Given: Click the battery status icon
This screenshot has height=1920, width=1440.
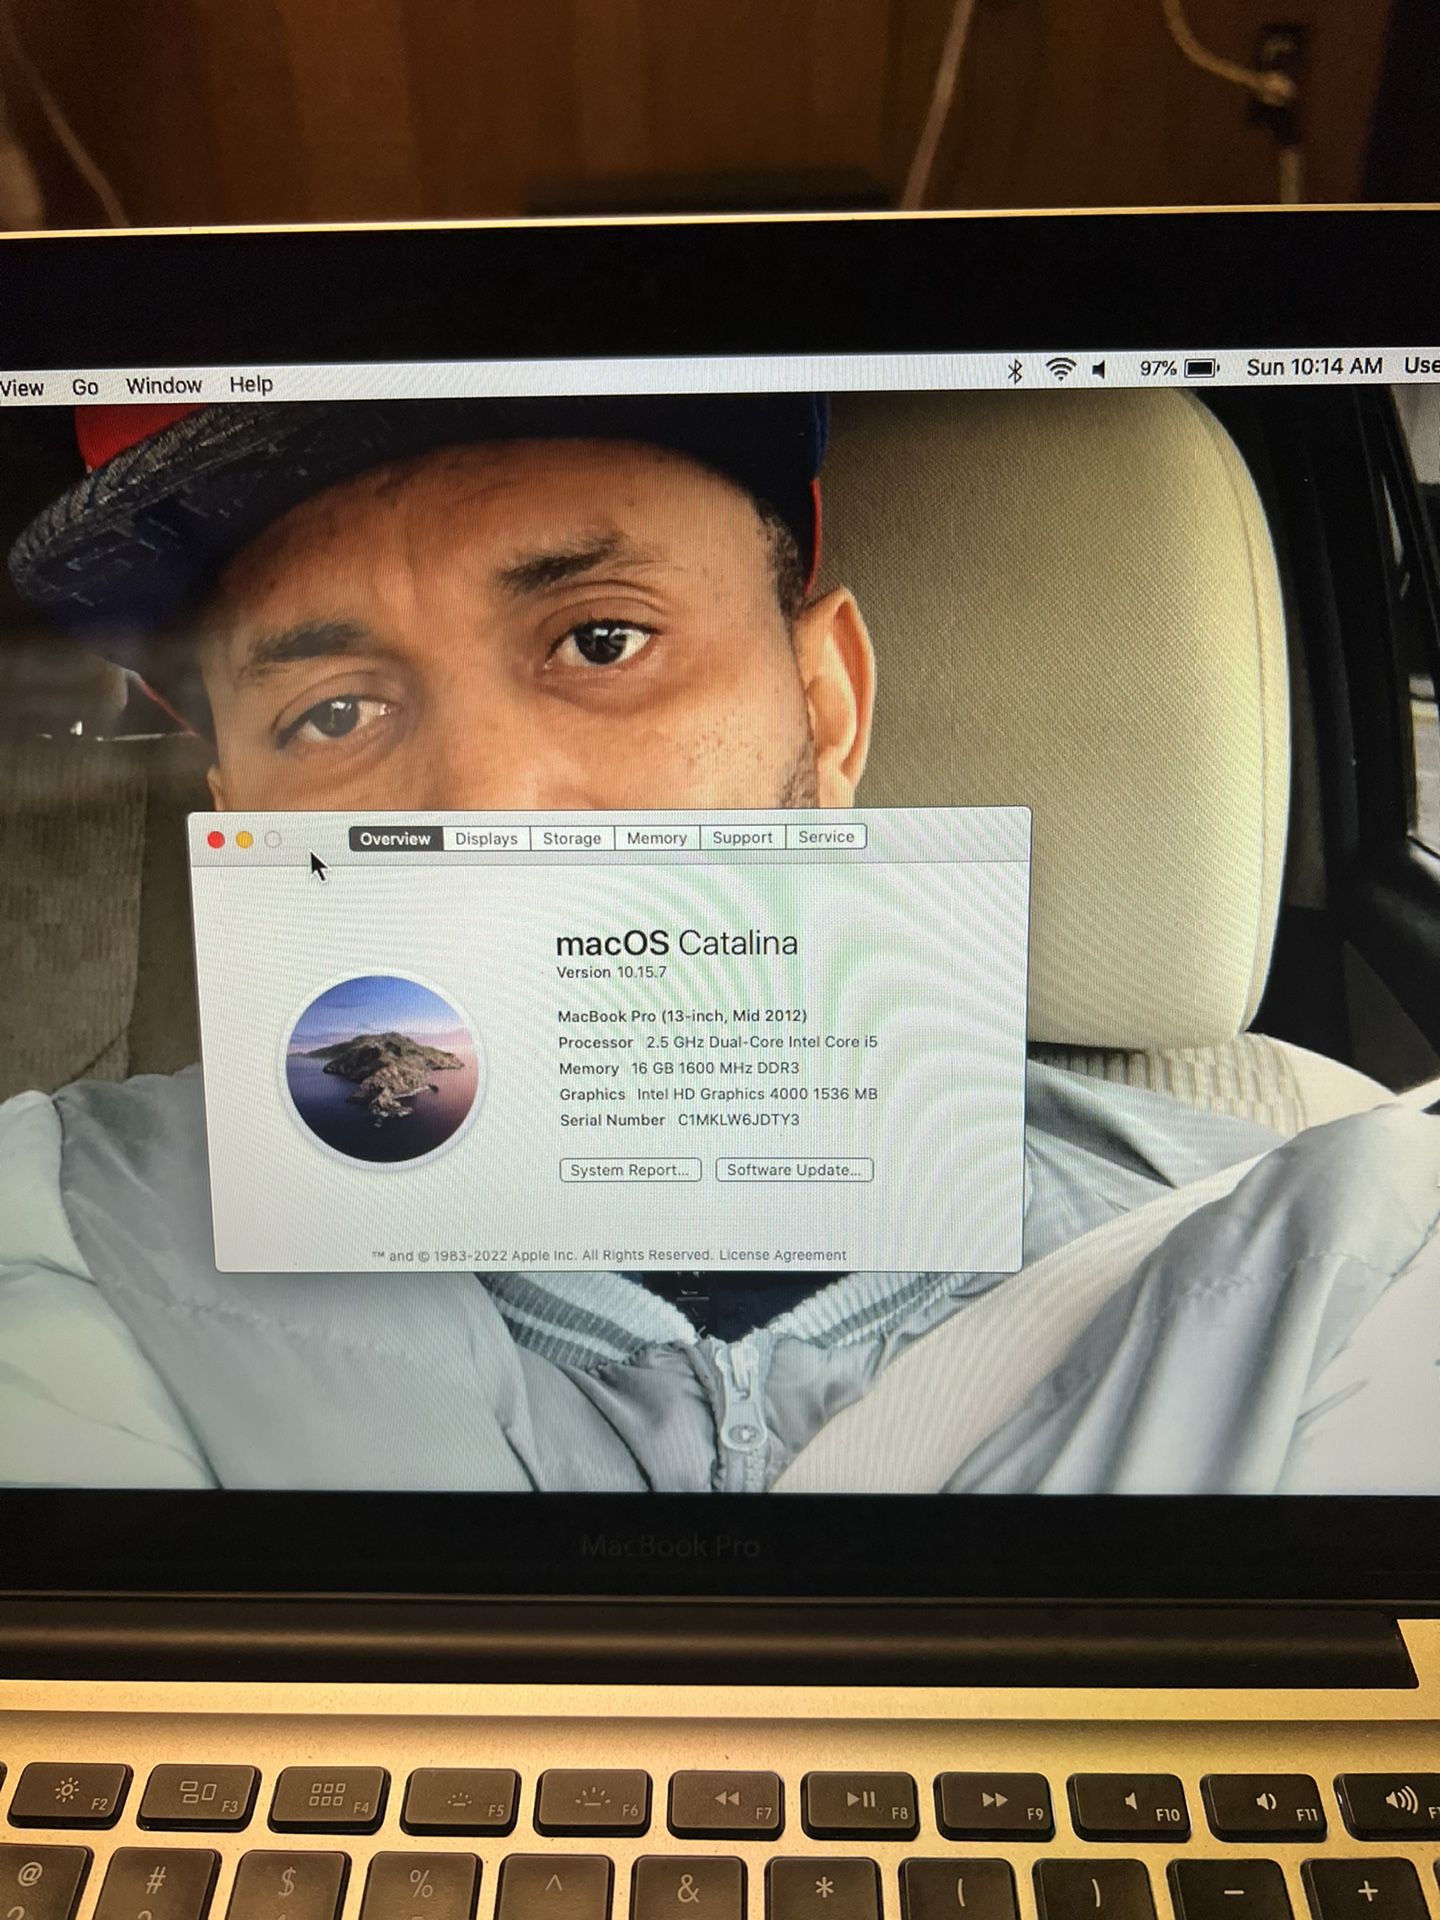Looking at the screenshot, I should 1202,369.
